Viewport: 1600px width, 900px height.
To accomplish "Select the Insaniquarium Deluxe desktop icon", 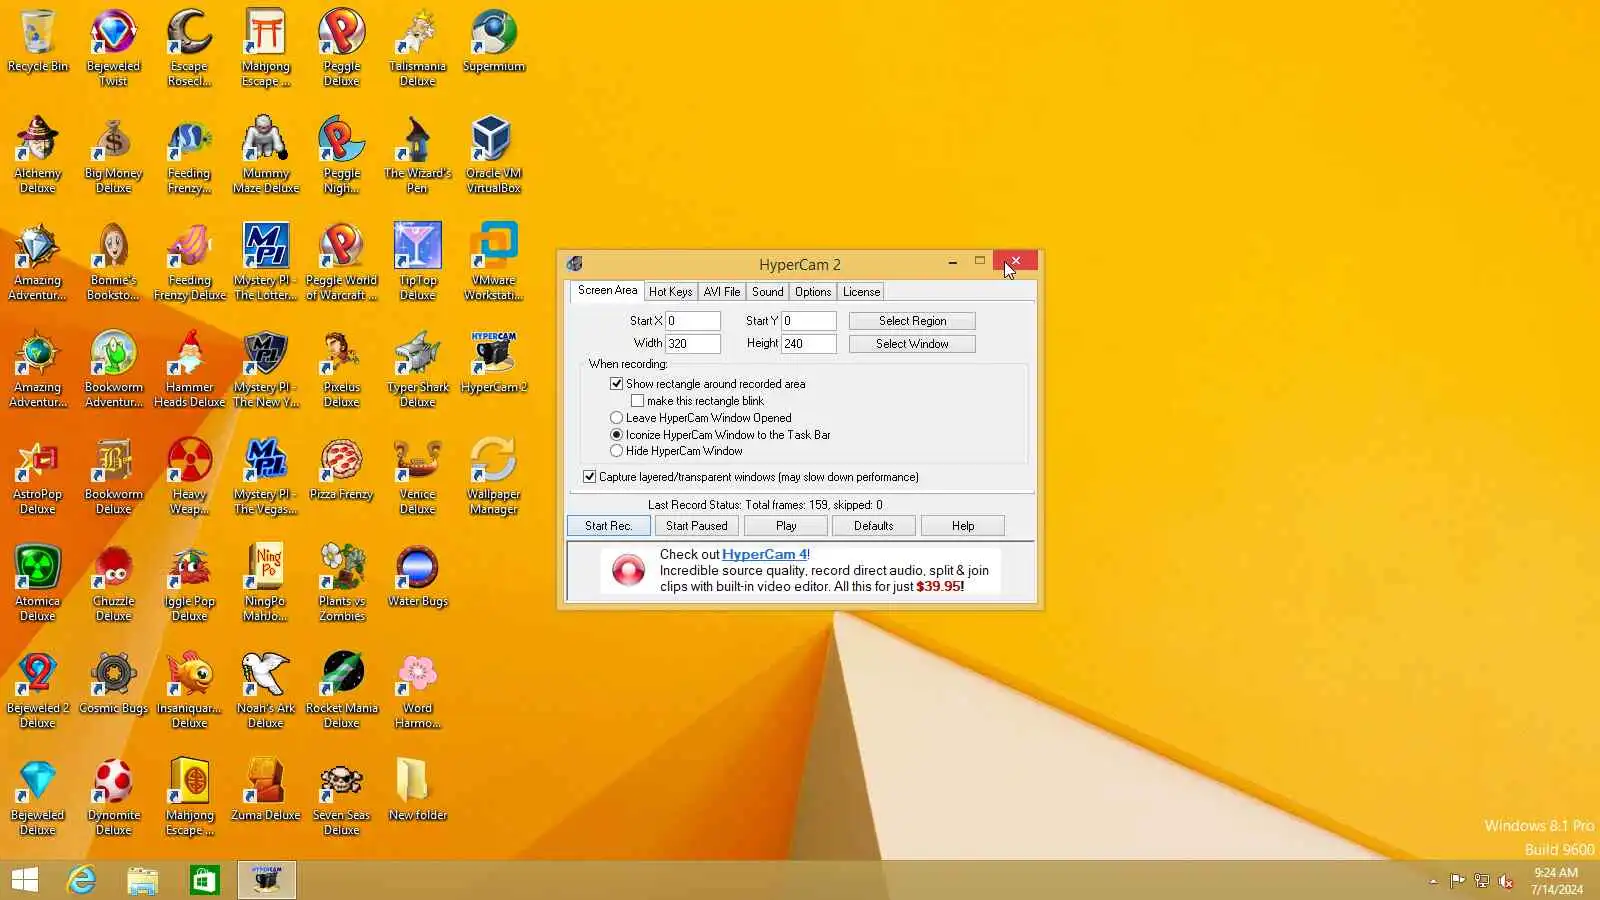I will click(x=190, y=690).
